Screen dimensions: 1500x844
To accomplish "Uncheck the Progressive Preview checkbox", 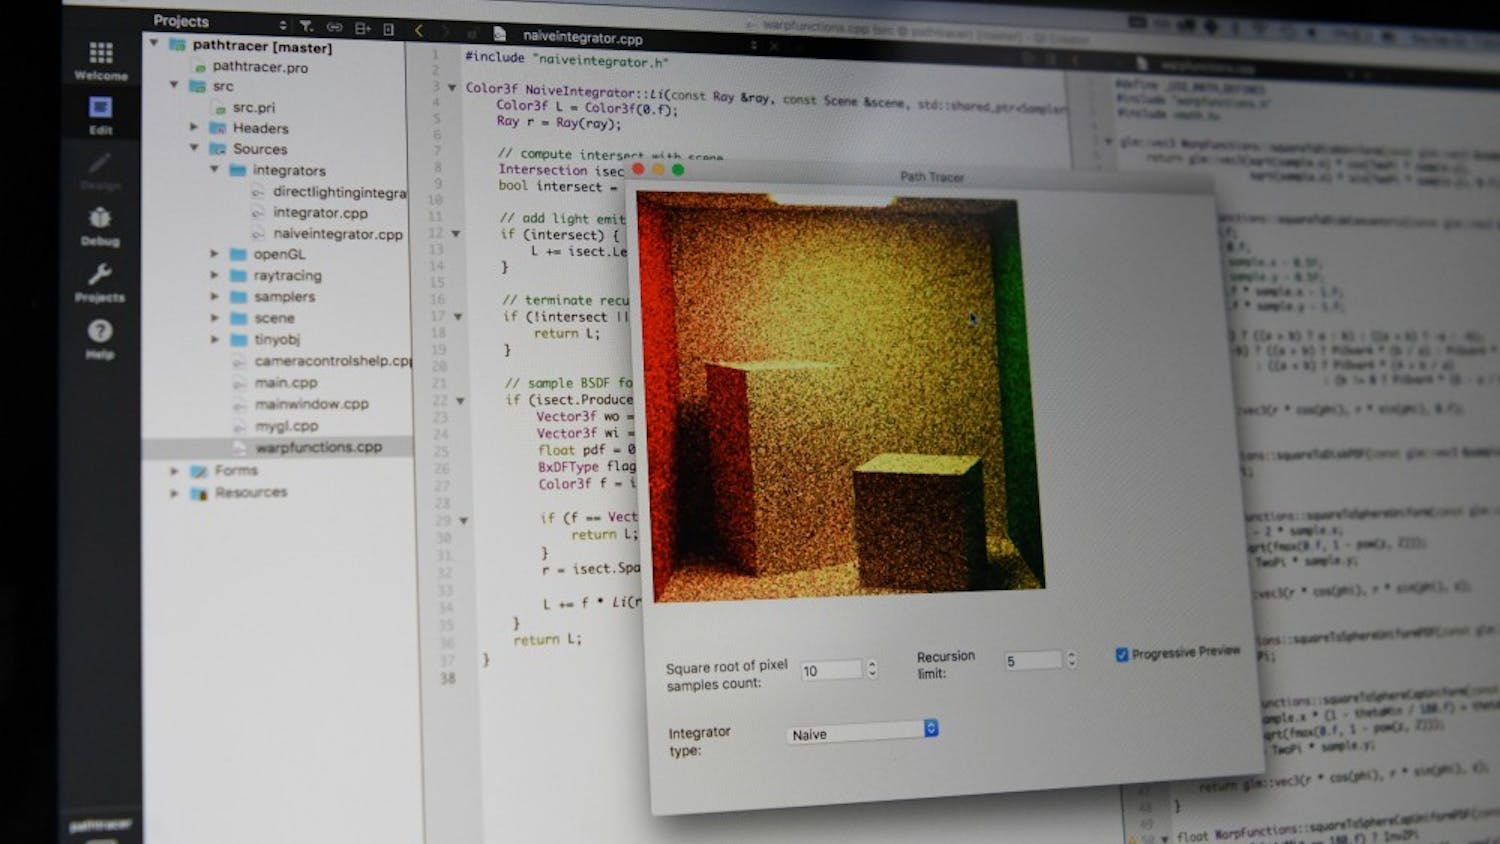I will (1122, 655).
